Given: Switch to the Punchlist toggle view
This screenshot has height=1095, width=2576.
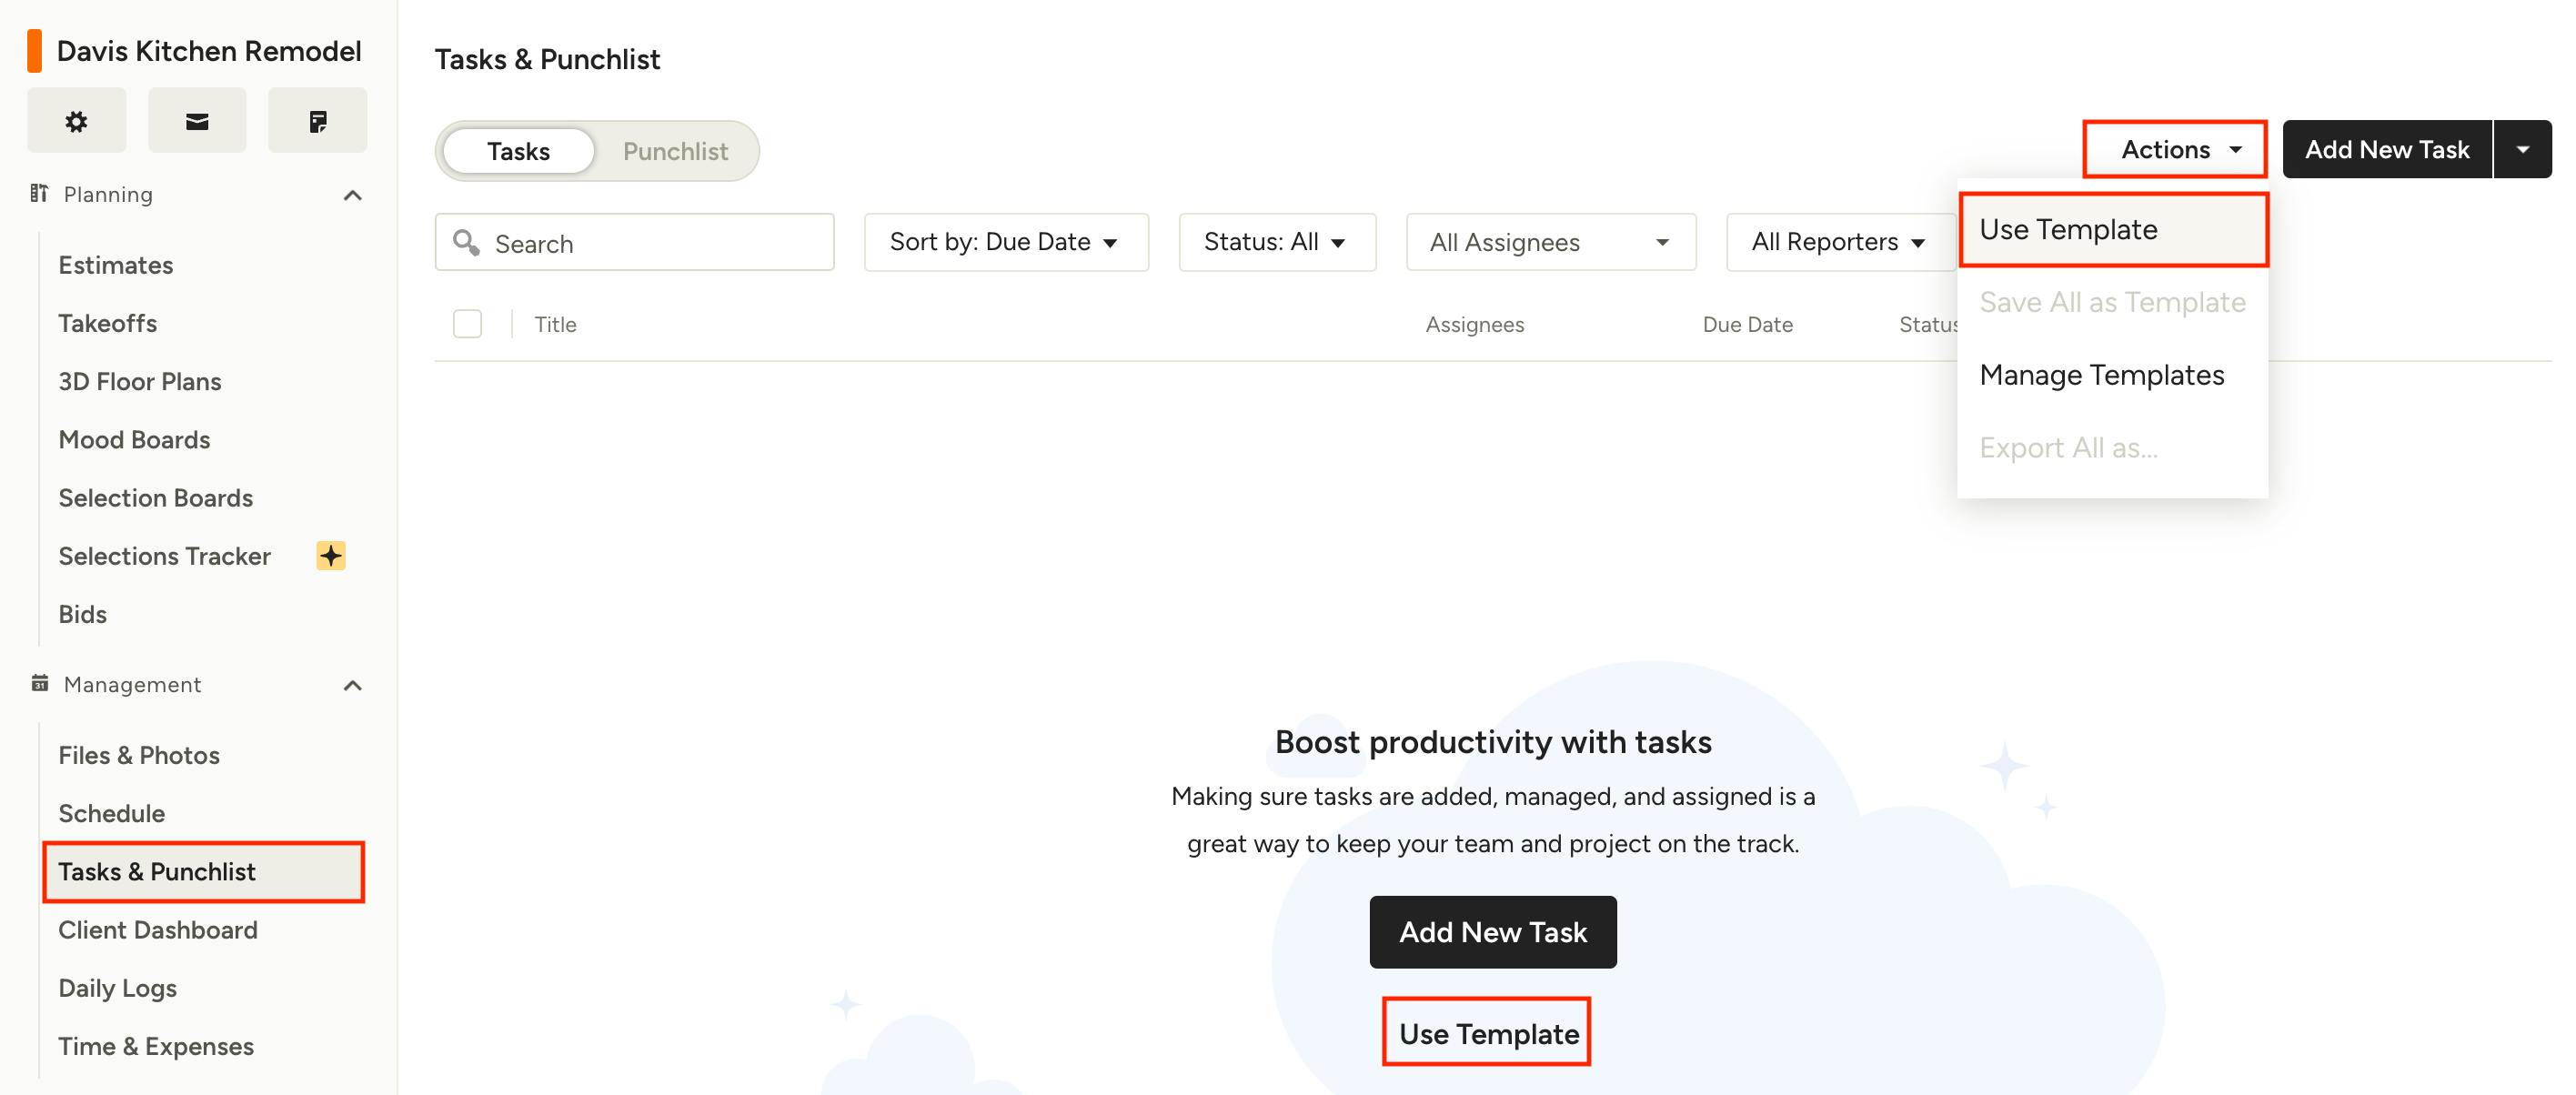Looking at the screenshot, I should click(x=675, y=151).
